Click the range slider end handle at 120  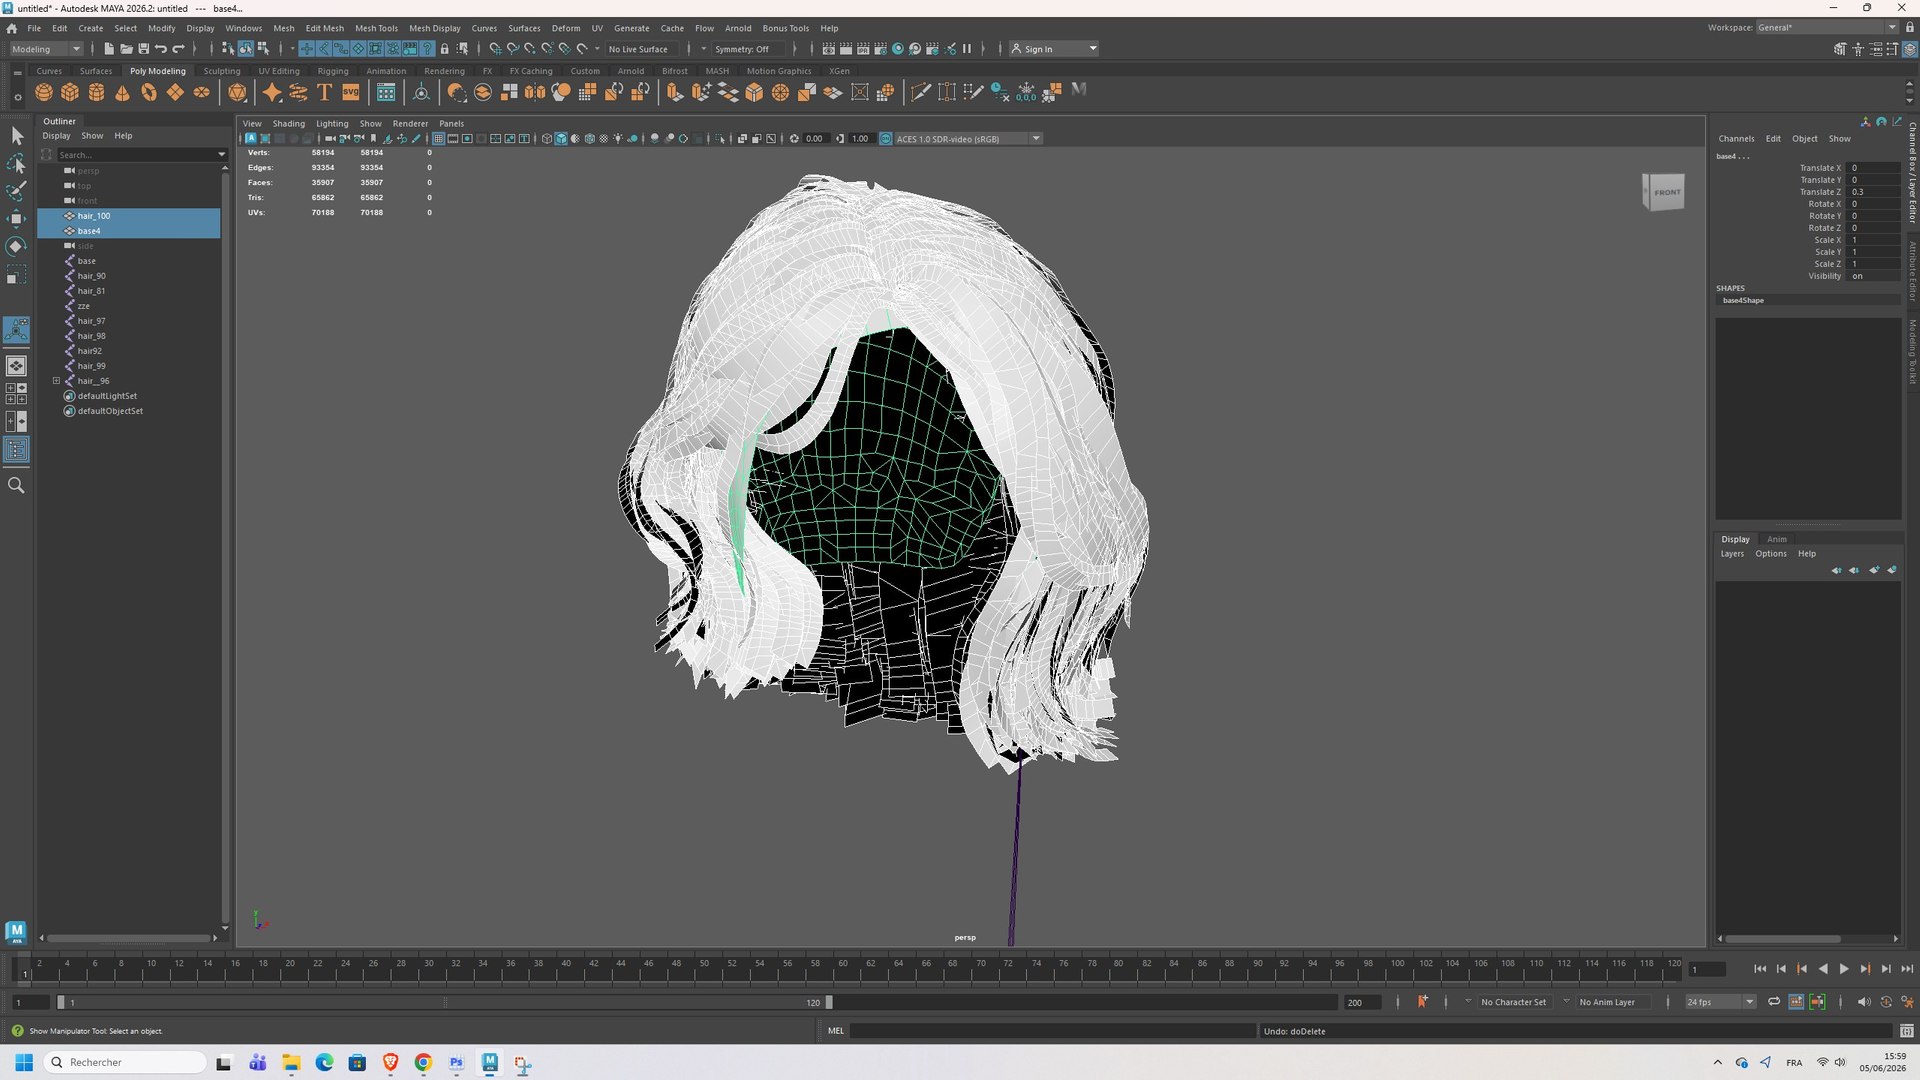pyautogui.click(x=828, y=1002)
